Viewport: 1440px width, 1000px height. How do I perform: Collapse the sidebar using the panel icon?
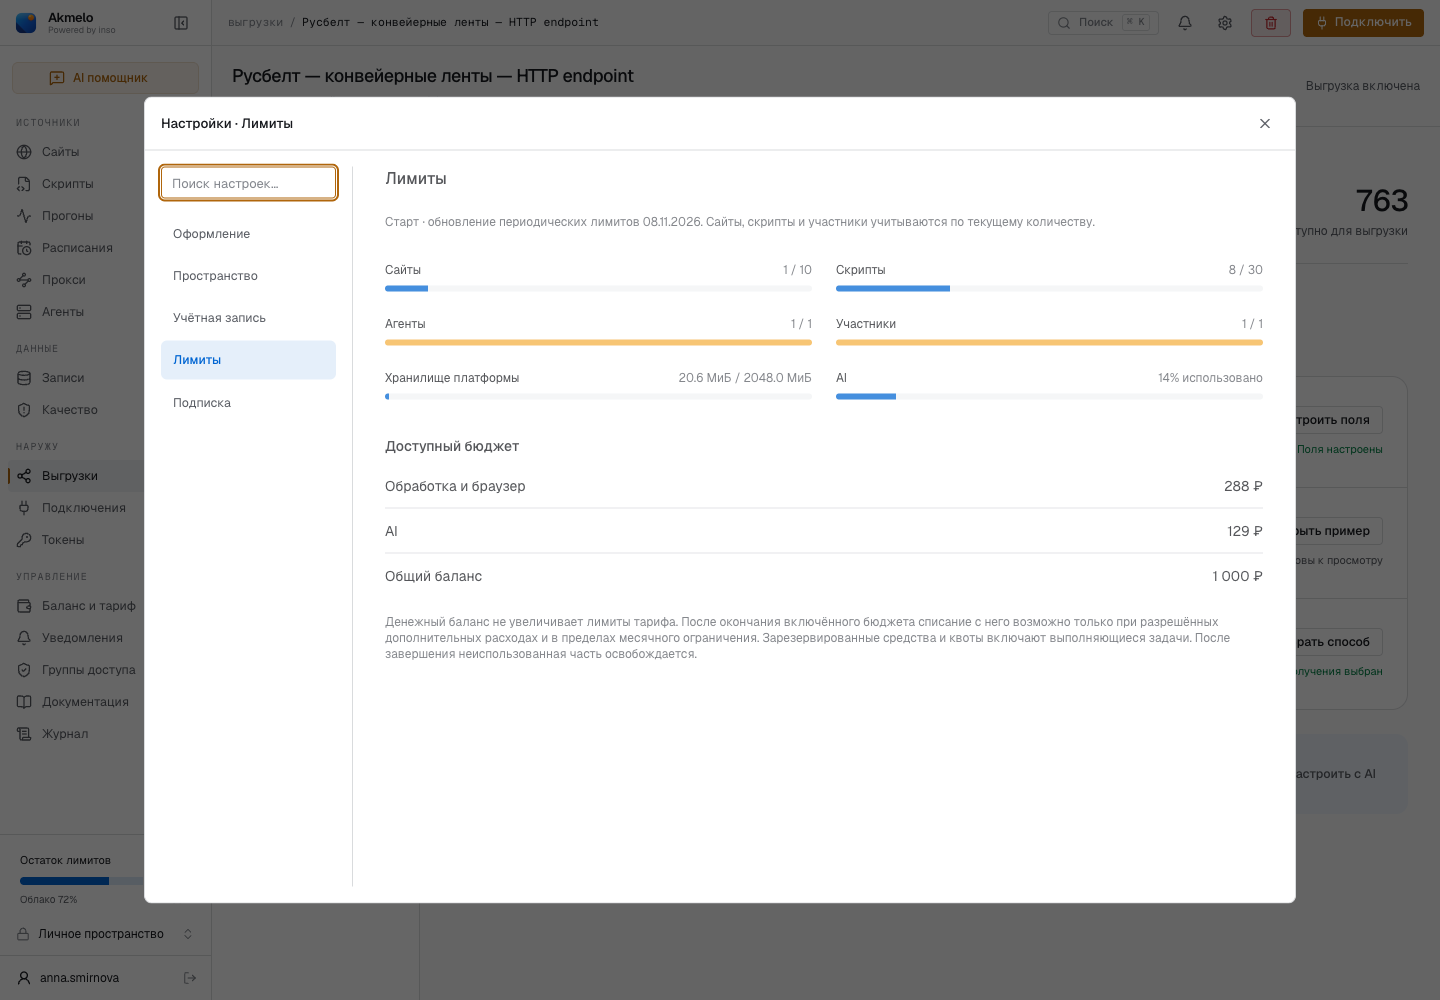click(x=181, y=23)
